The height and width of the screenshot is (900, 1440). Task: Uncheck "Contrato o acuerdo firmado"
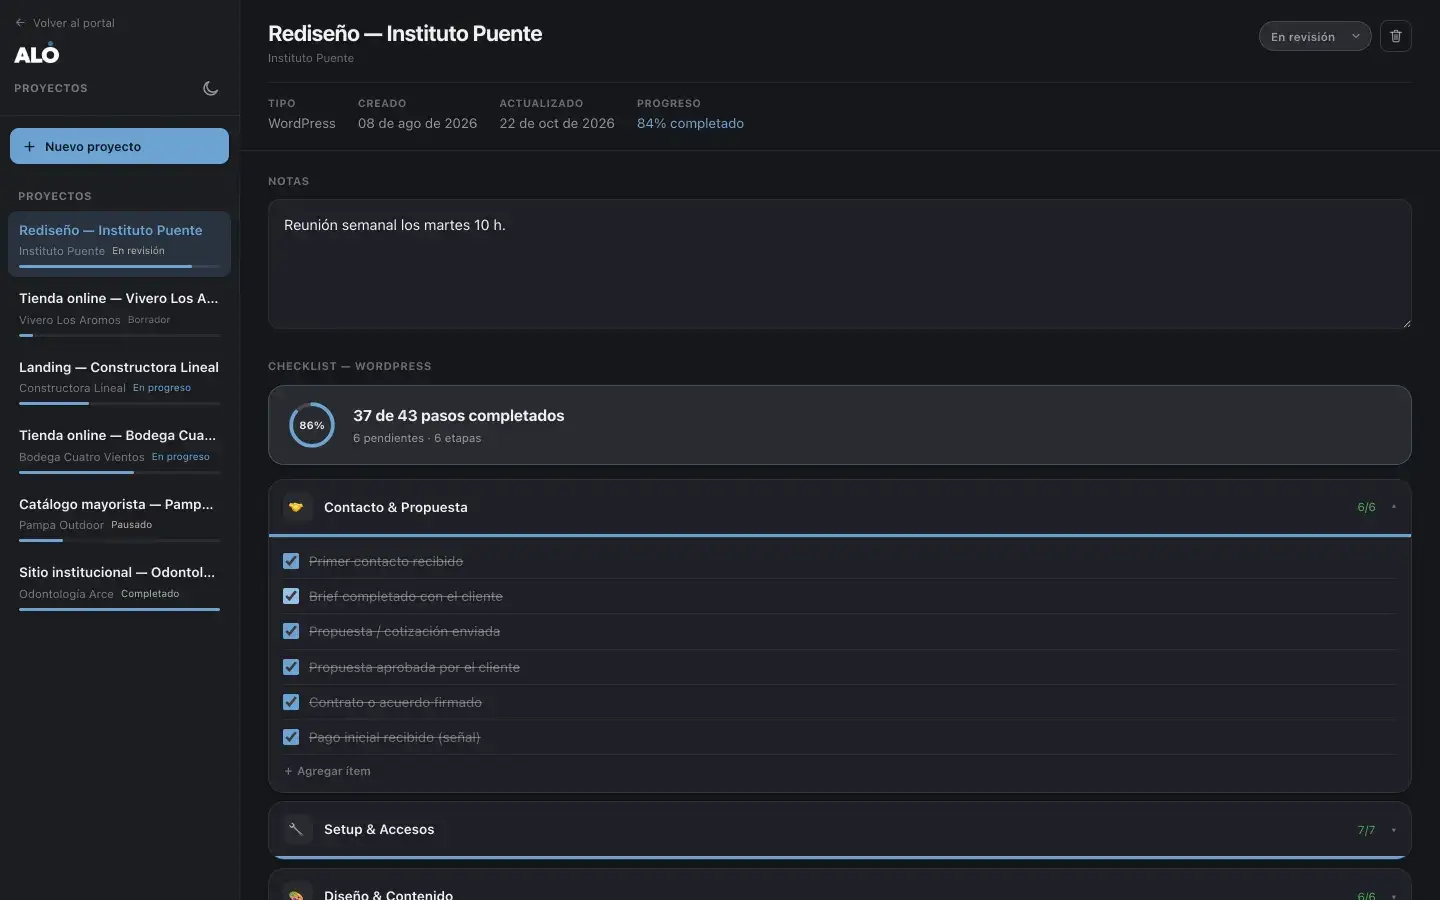[x=291, y=702]
